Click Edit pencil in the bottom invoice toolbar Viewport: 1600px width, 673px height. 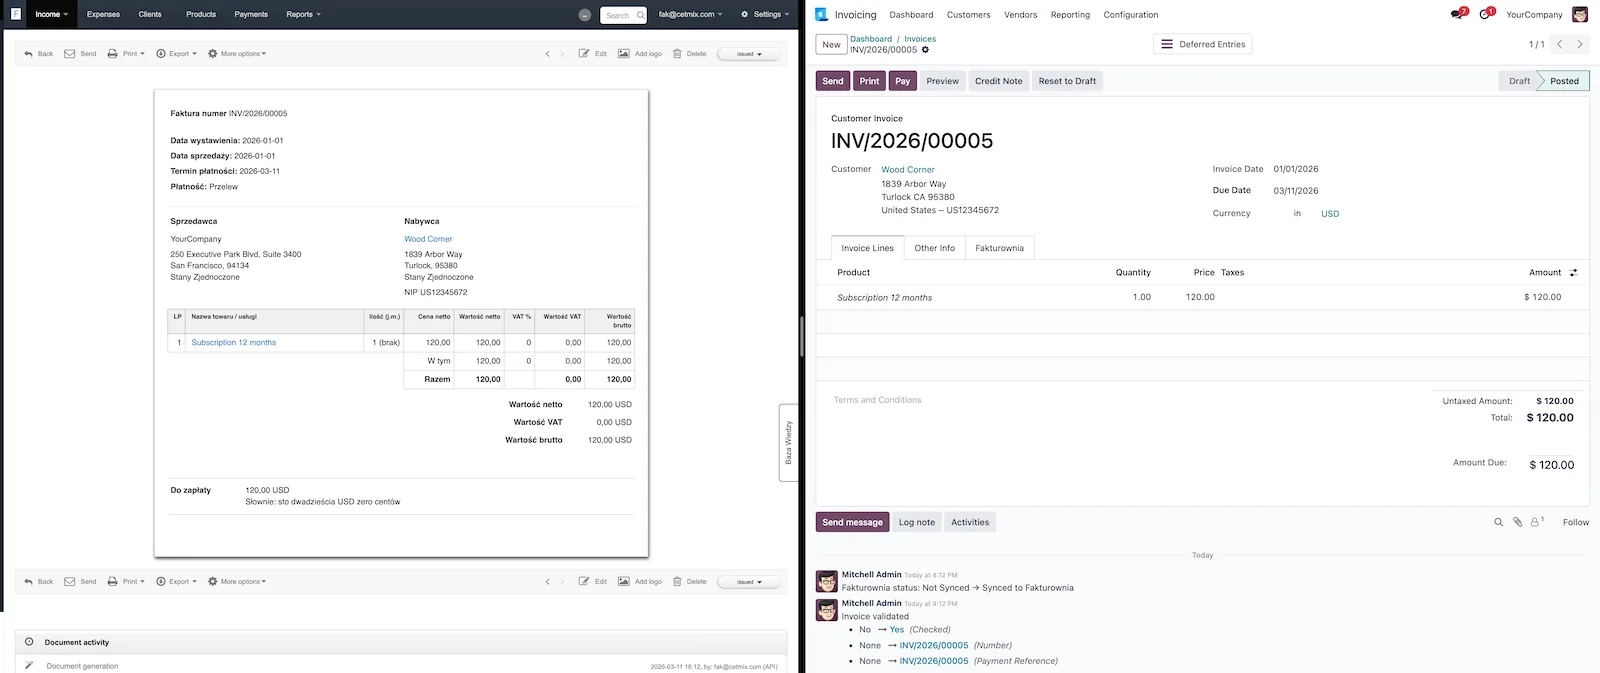point(592,581)
